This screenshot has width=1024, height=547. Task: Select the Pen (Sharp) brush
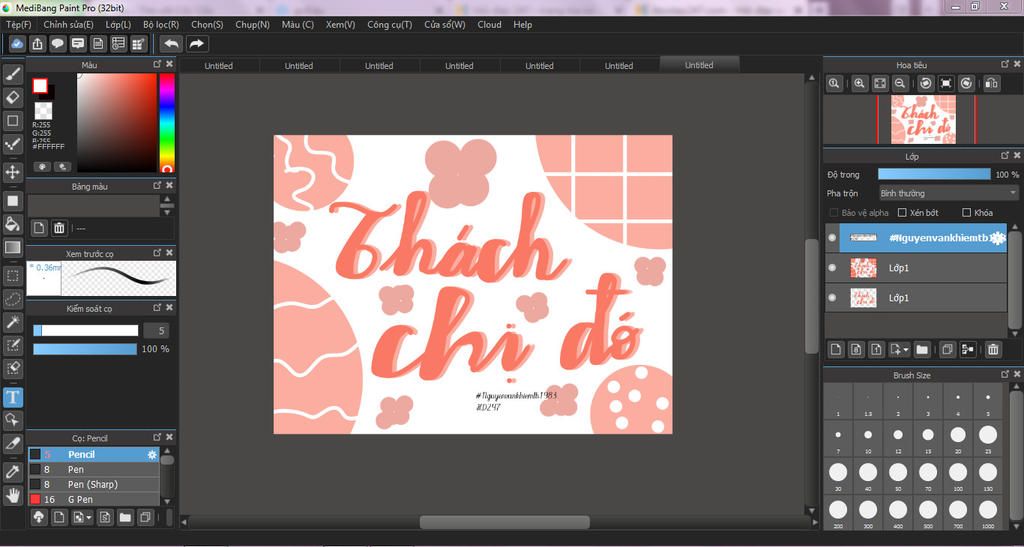click(x=93, y=484)
